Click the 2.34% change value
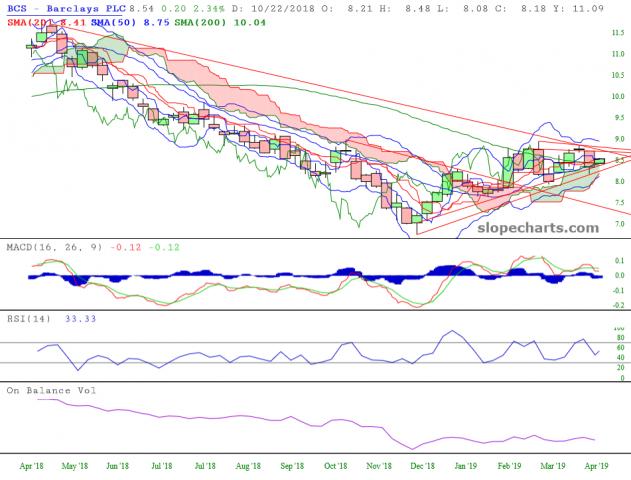 [x=208, y=8]
